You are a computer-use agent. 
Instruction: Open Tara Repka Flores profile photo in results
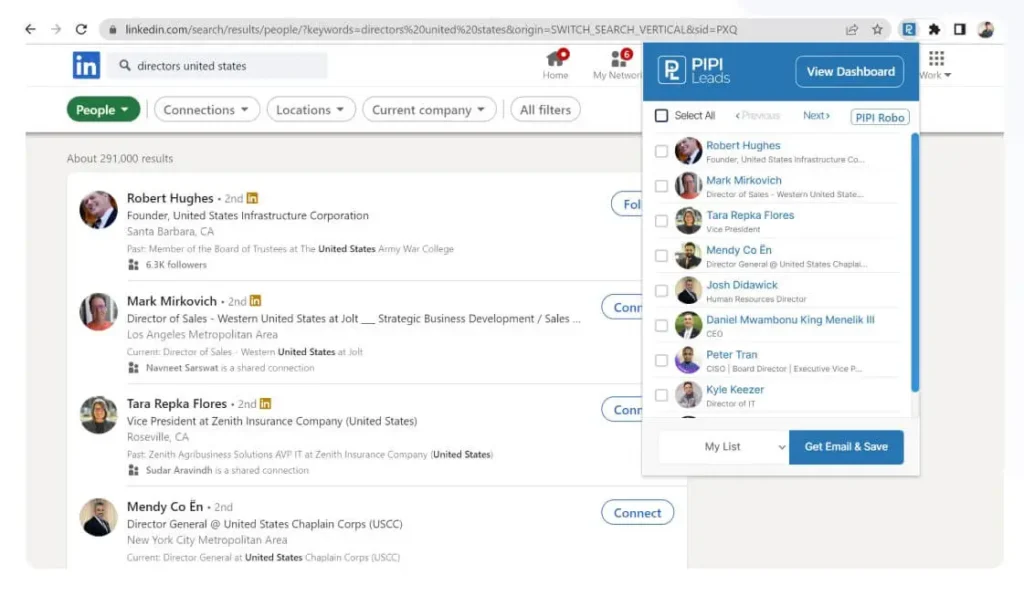click(x=99, y=415)
